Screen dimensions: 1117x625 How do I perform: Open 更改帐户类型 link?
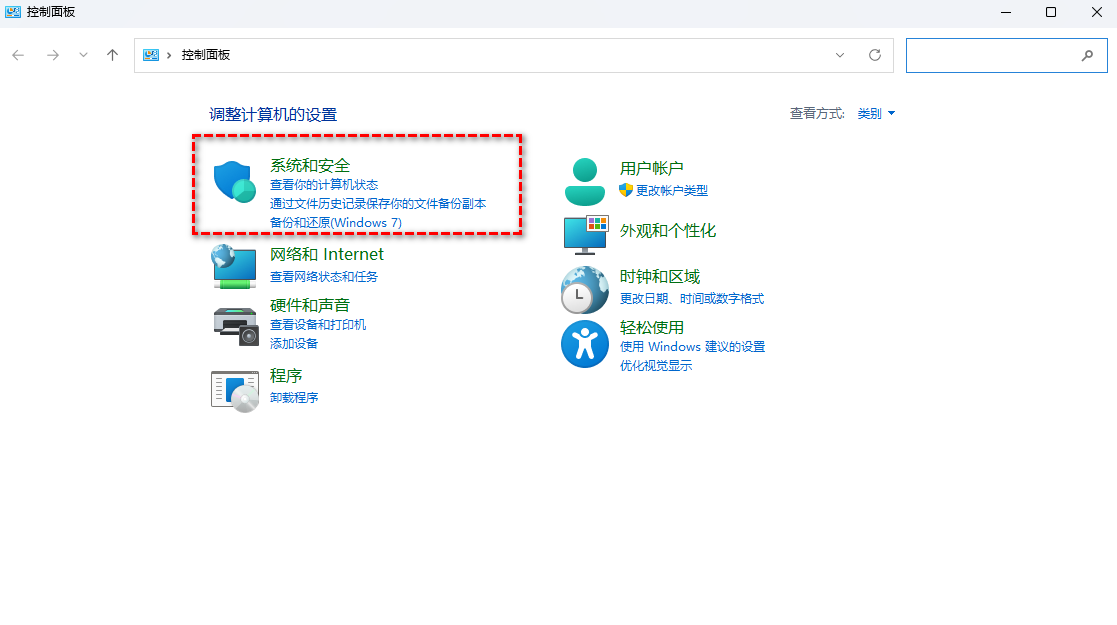(x=671, y=190)
